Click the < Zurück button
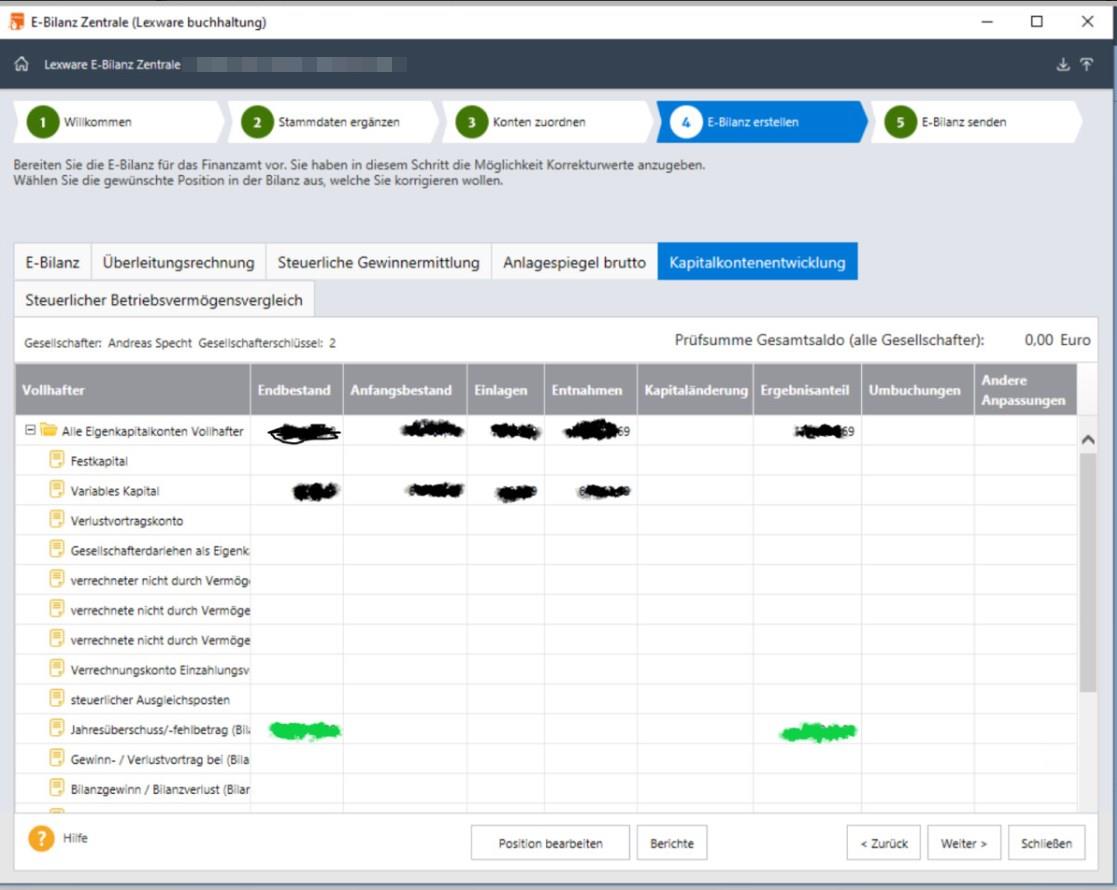Viewport: 1117px width, 890px height. point(883,843)
